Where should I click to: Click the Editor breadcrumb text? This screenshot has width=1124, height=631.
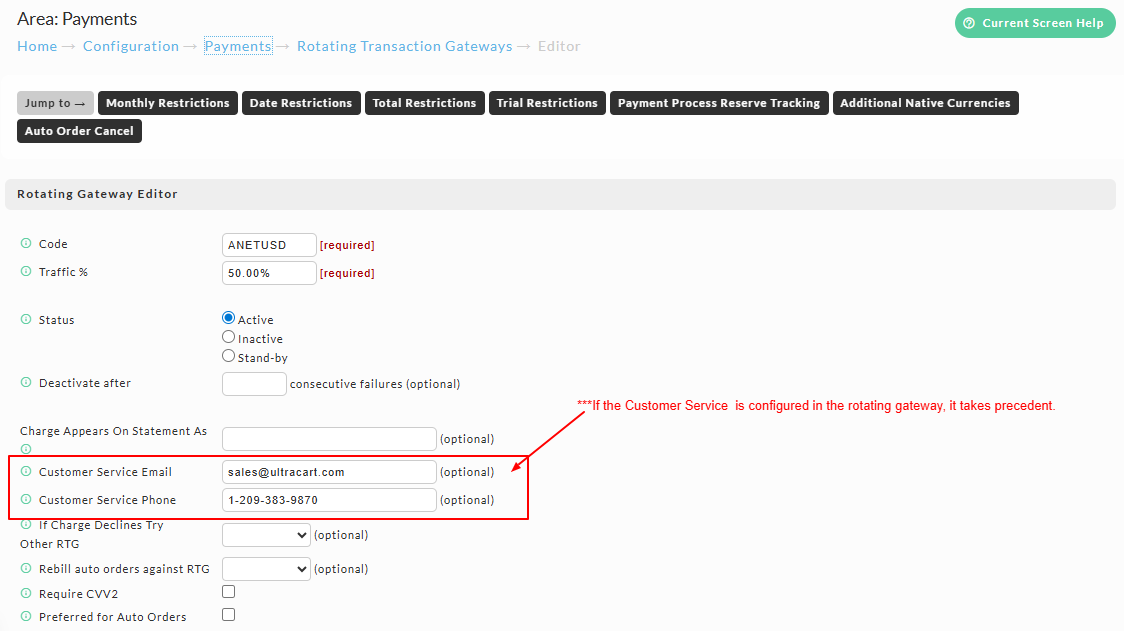pos(559,46)
